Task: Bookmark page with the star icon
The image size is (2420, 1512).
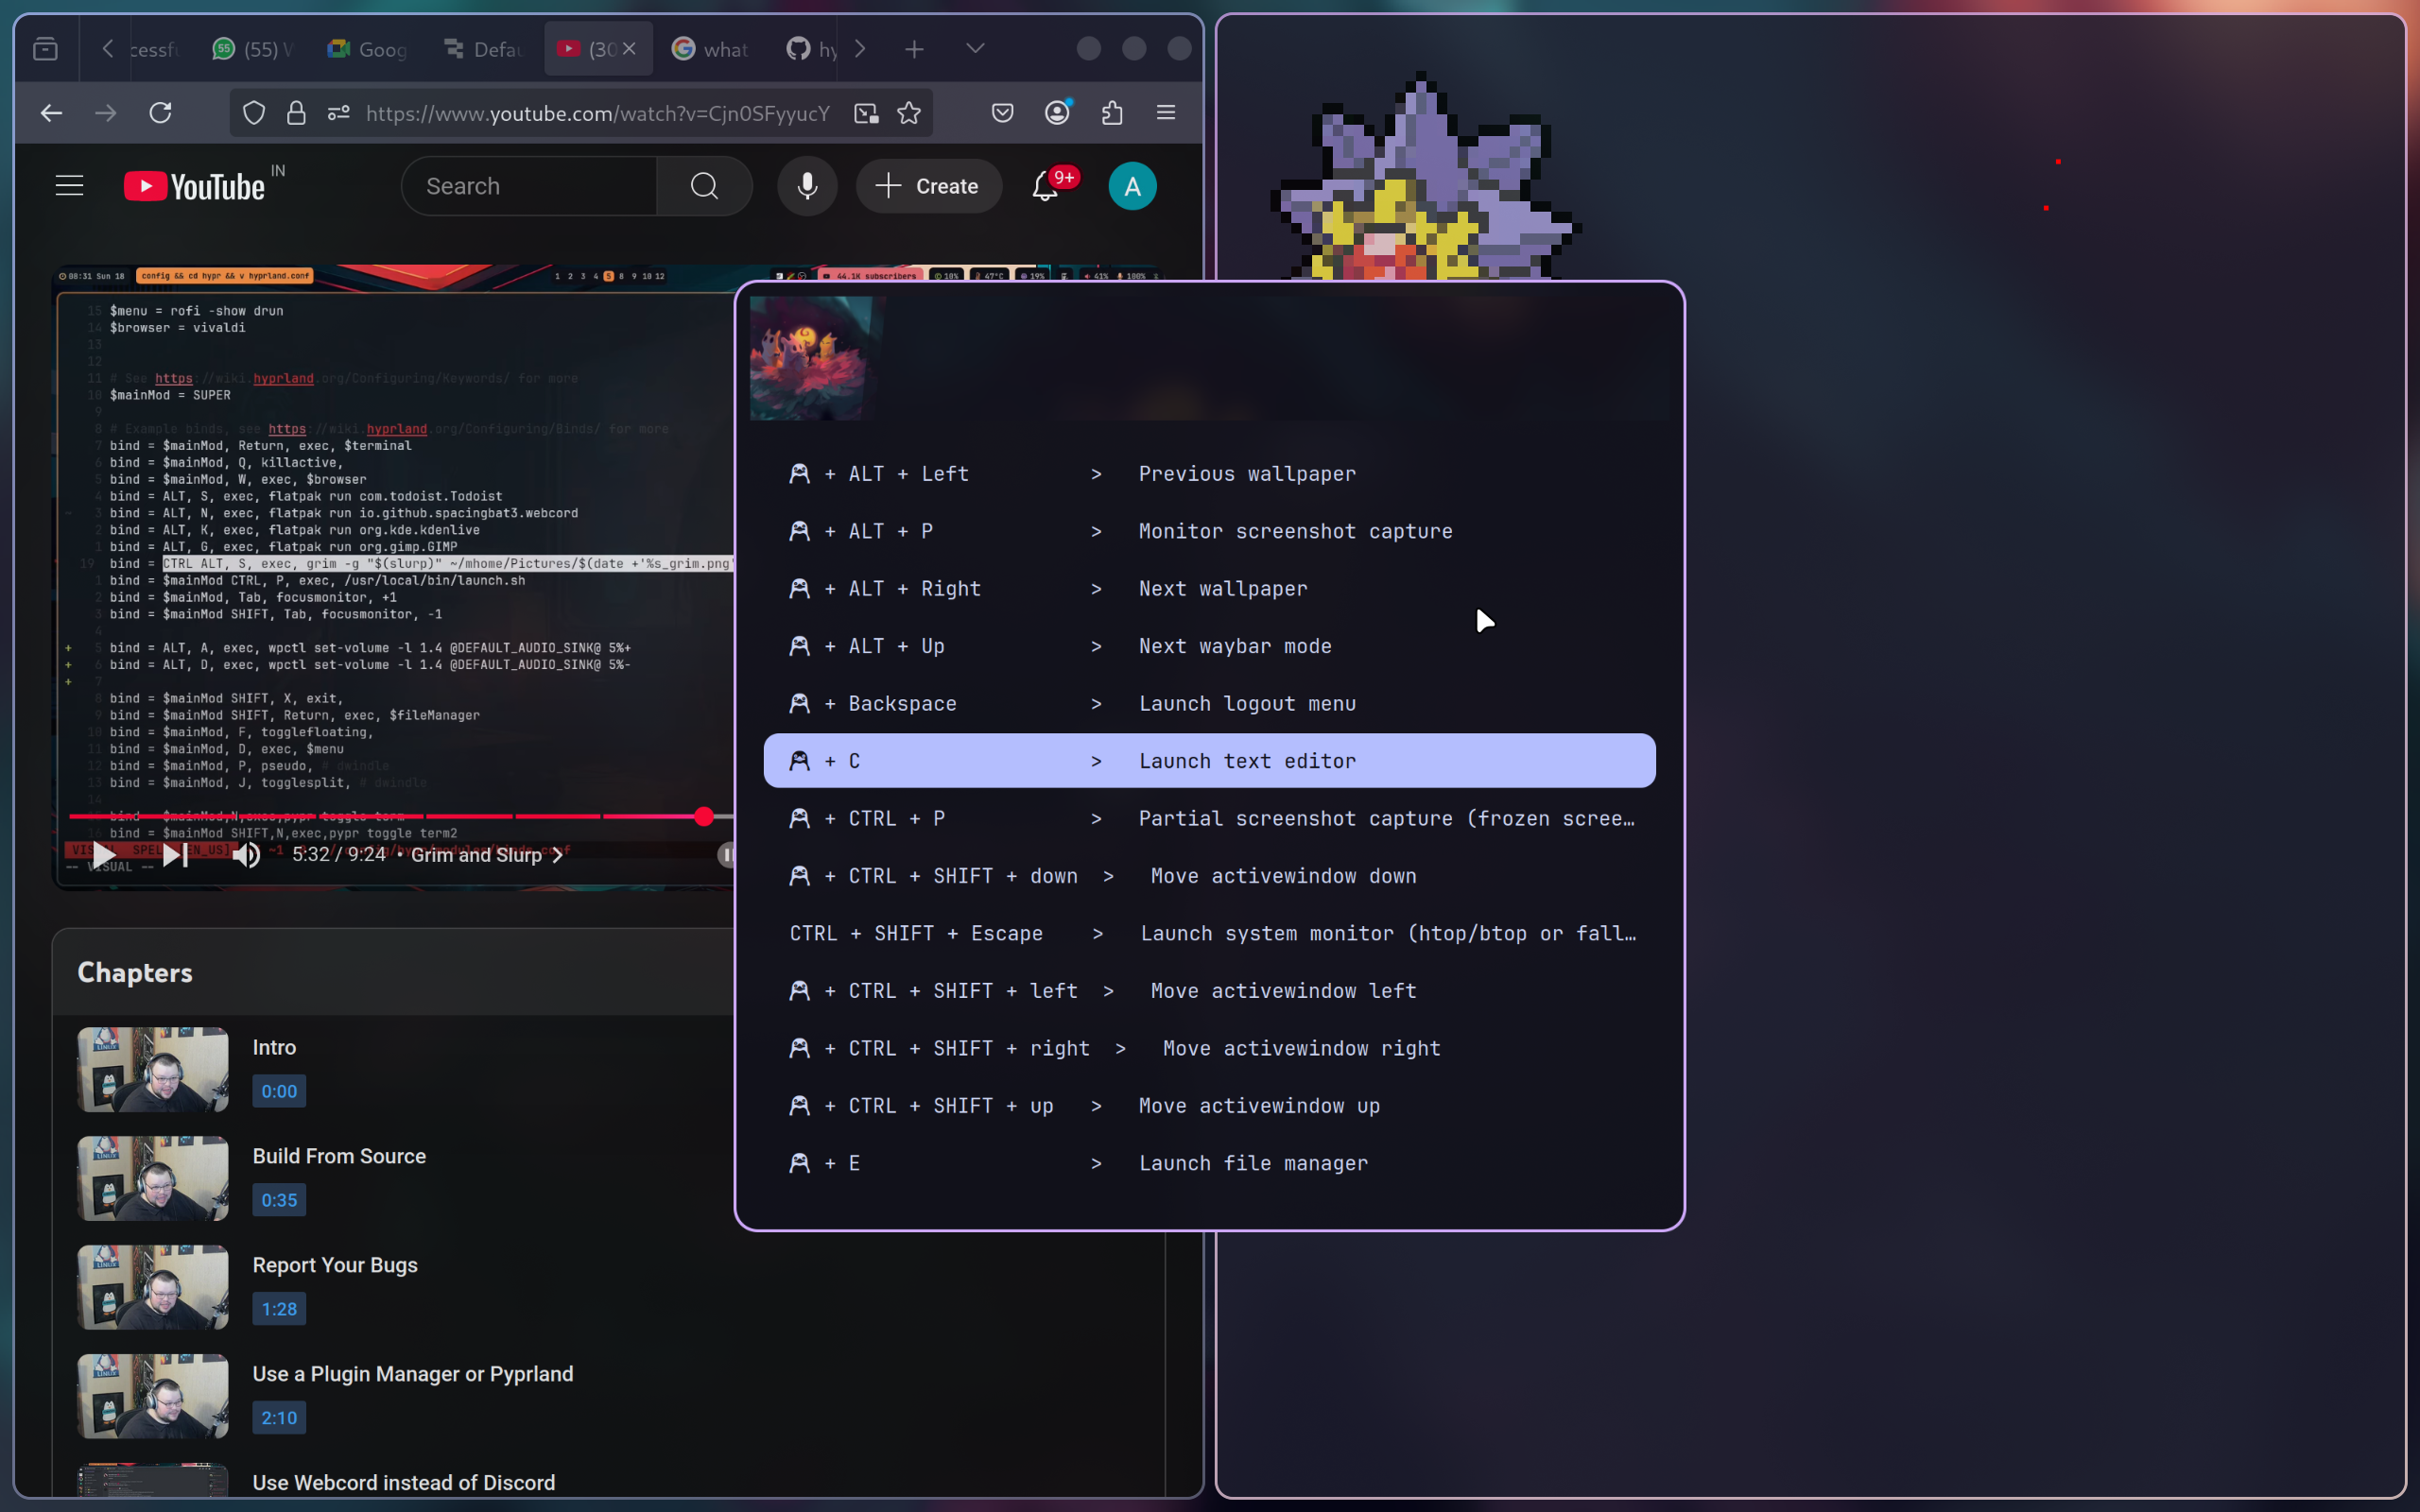Action: click(x=909, y=113)
